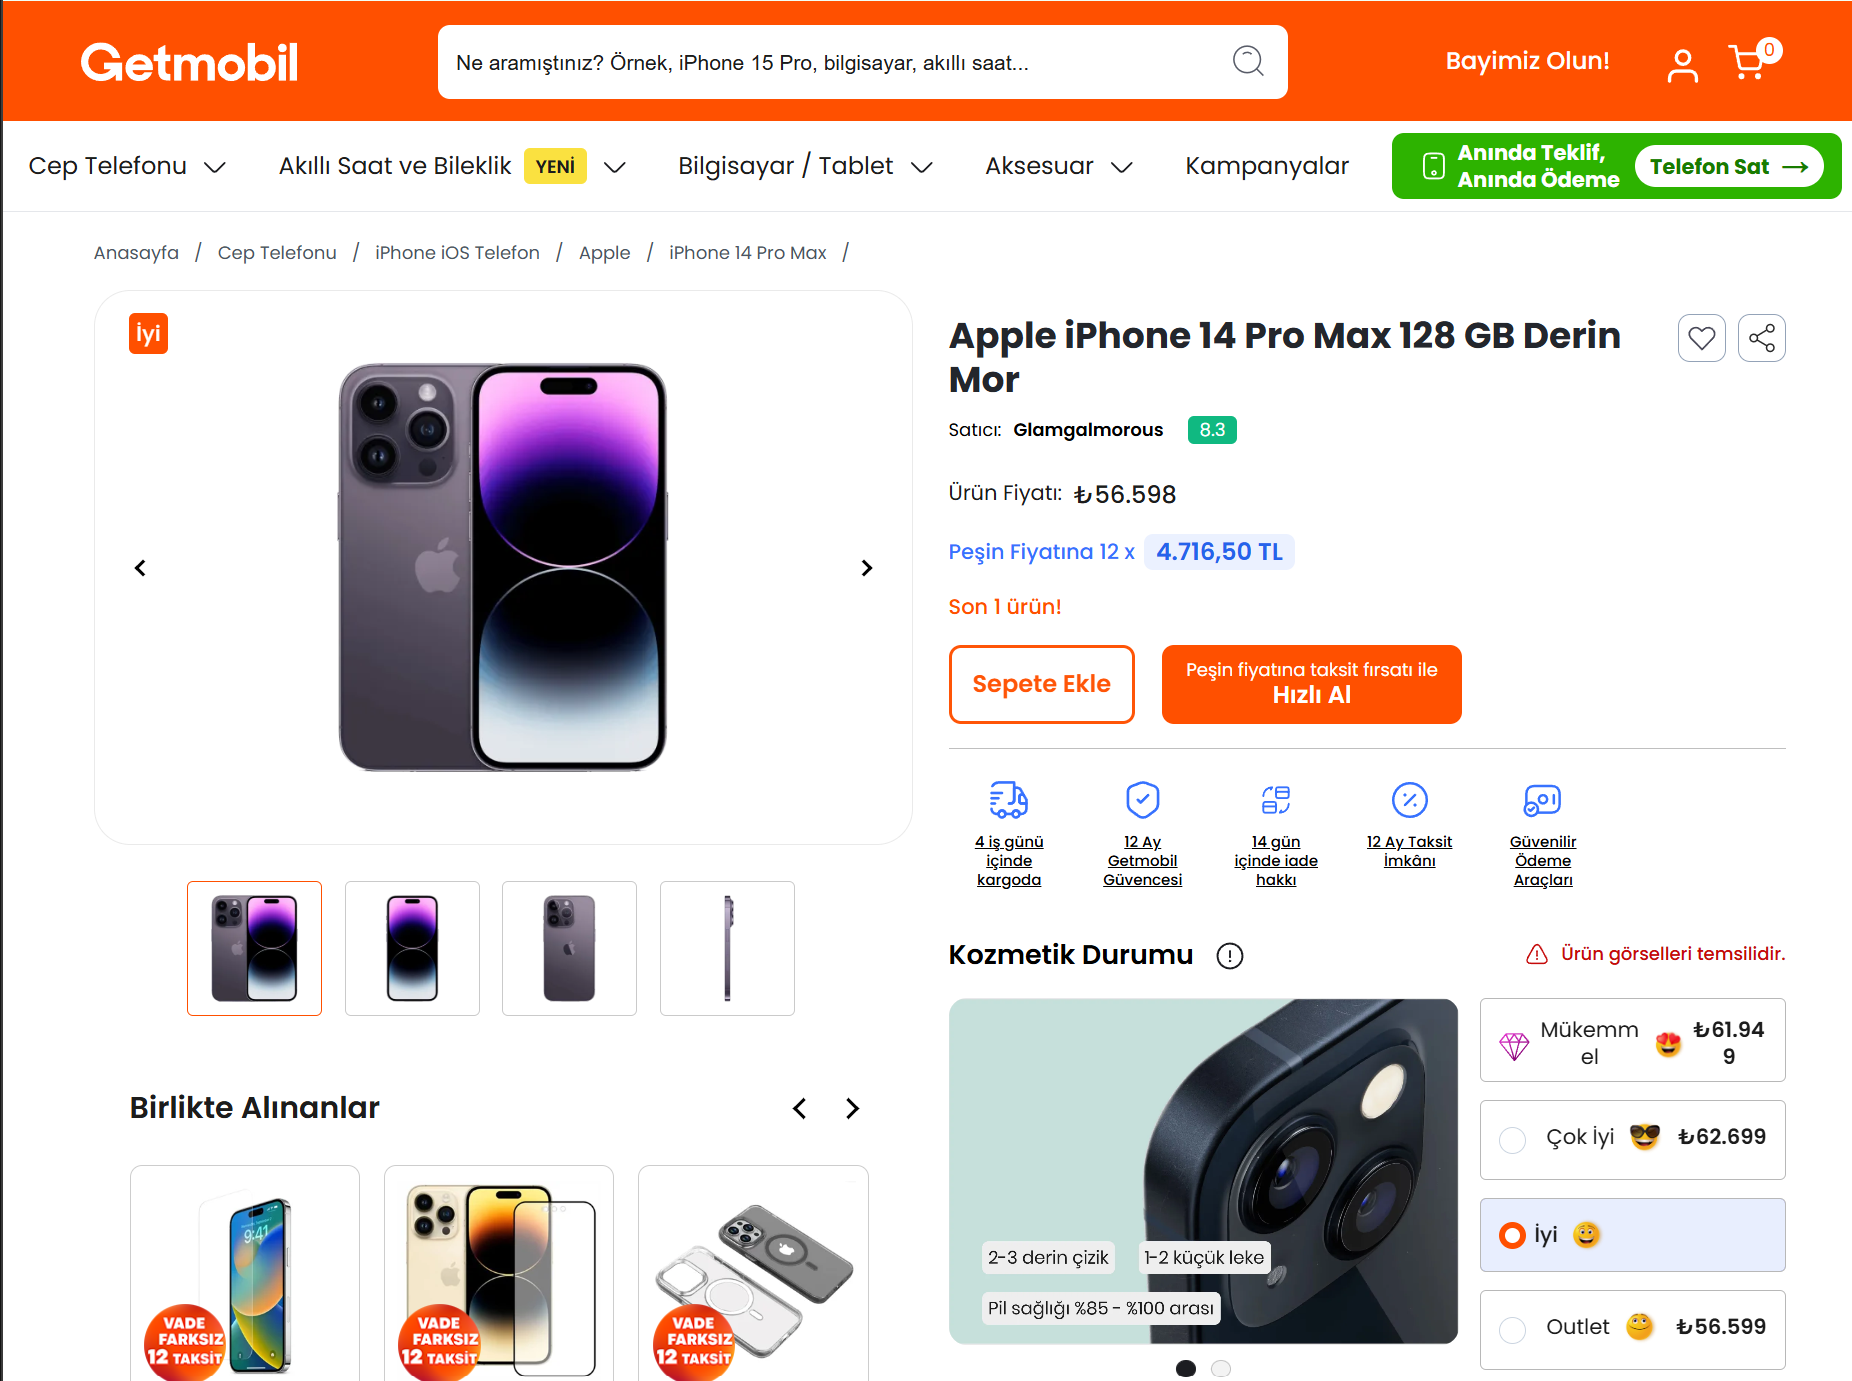Open Kozmetik Durumu info icon
The image size is (1852, 1381).
tap(1229, 956)
